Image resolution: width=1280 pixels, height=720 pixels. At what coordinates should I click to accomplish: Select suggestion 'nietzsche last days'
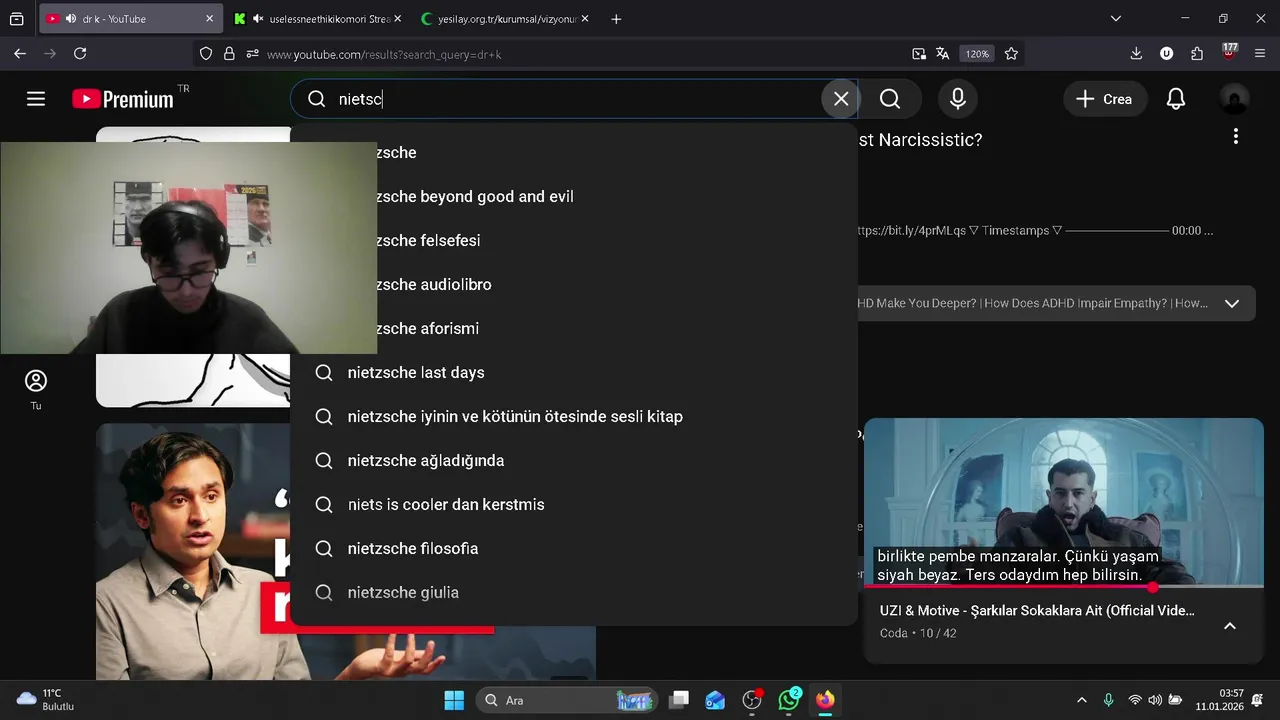tap(574, 373)
